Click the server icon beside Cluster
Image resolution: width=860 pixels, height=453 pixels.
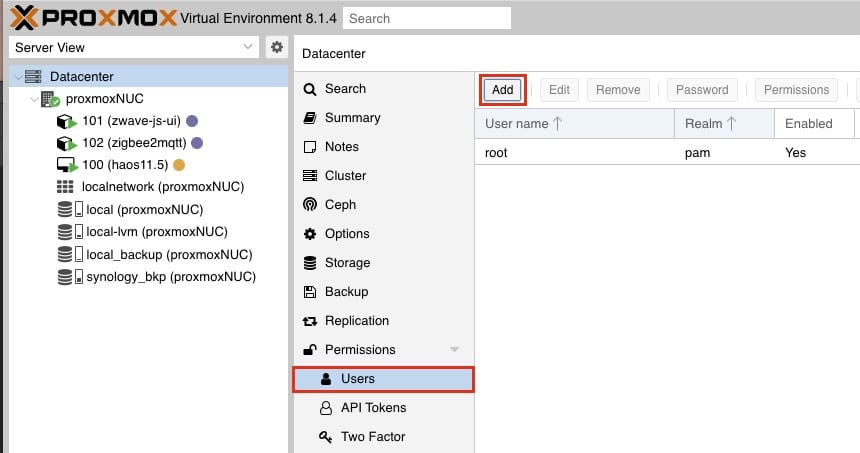coord(310,175)
